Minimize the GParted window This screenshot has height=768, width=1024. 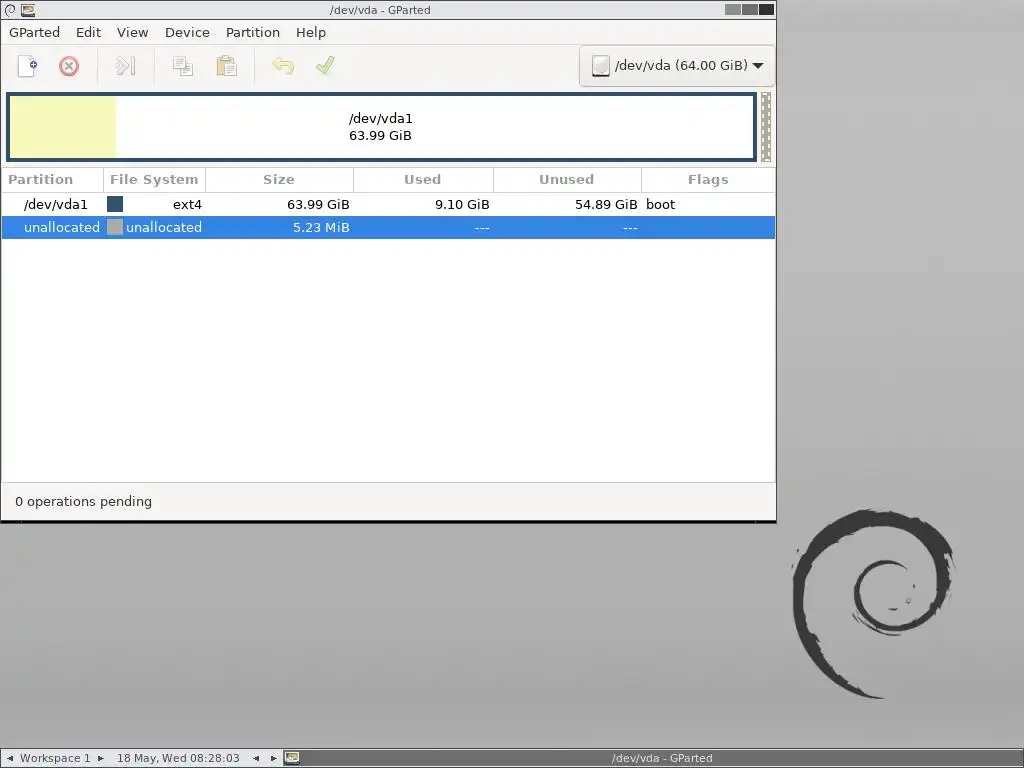coord(733,9)
